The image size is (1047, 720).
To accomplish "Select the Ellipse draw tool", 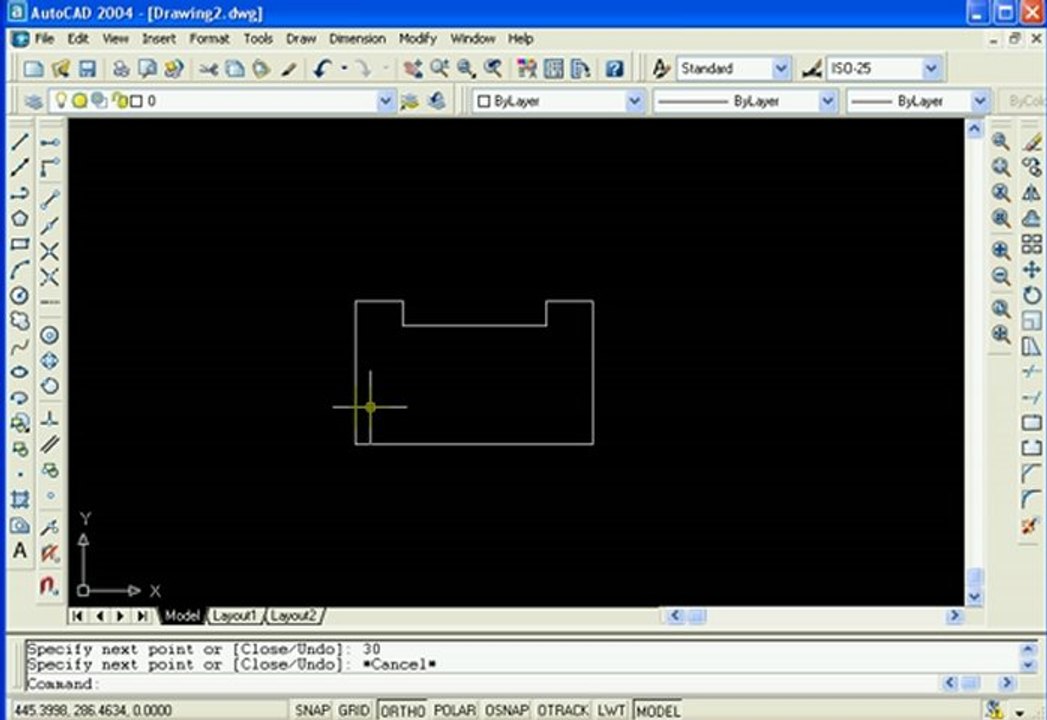I will click(19, 372).
